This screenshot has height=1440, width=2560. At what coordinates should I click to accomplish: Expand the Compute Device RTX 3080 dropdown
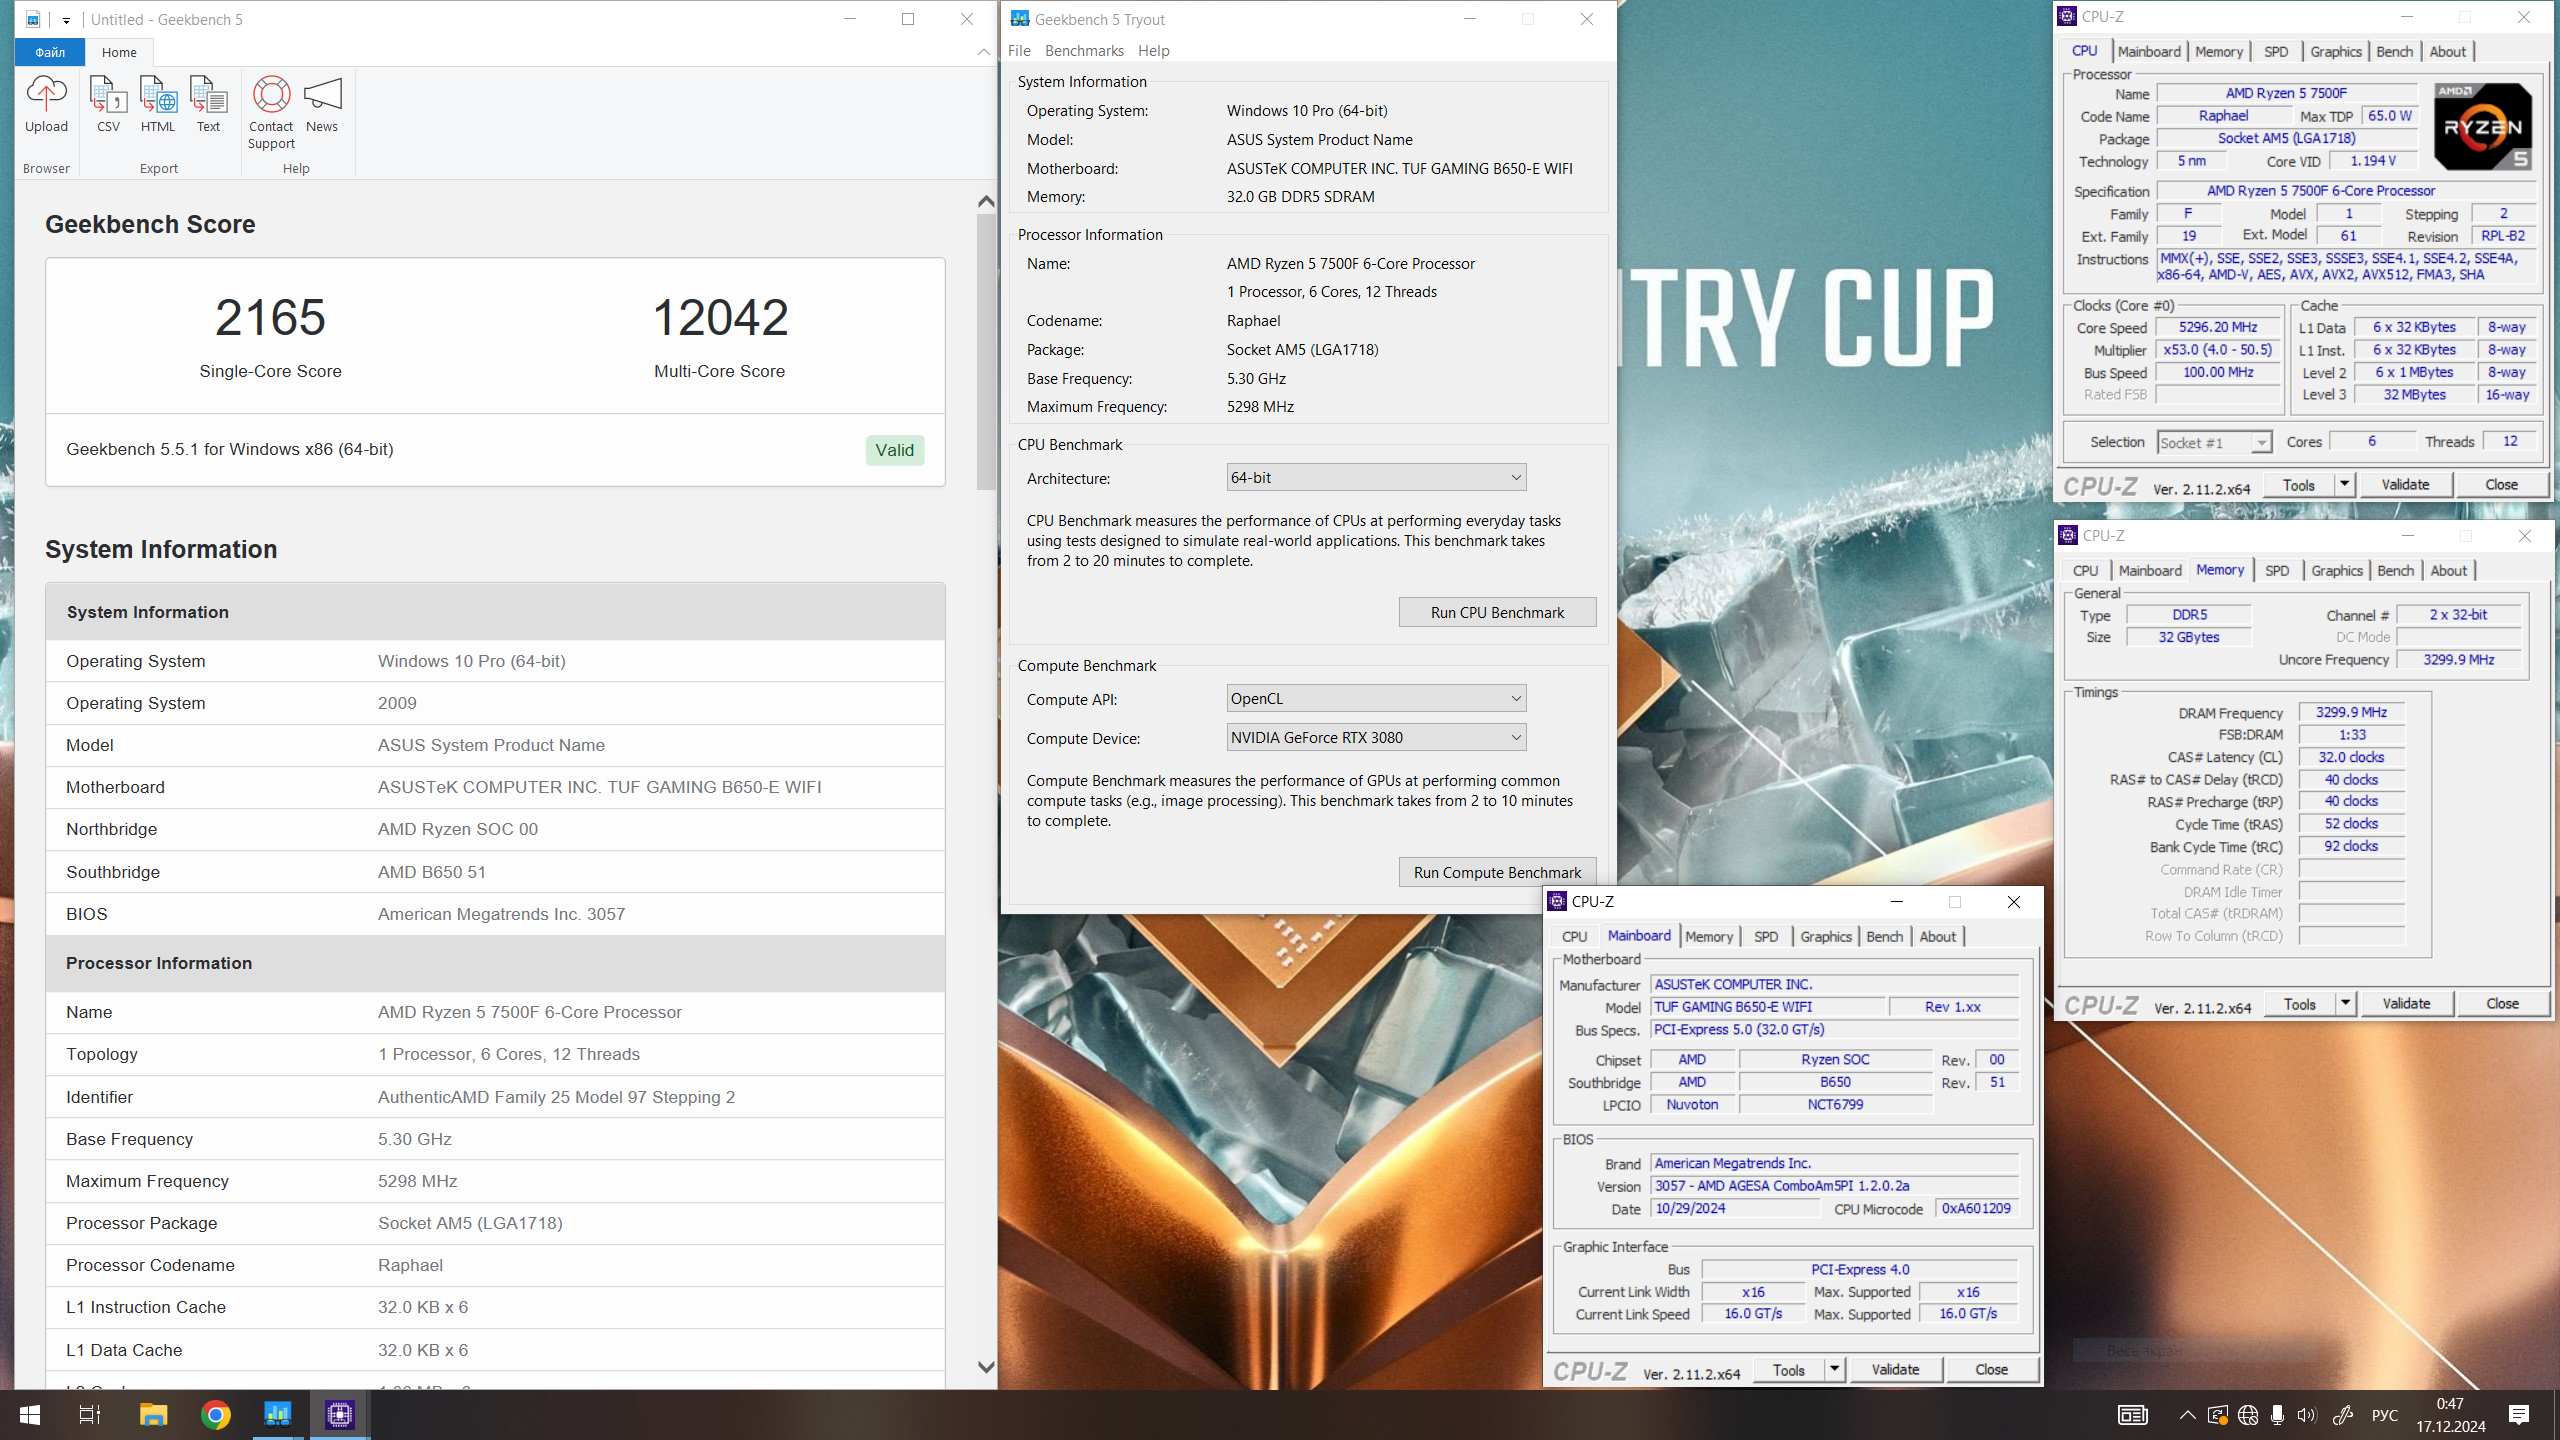[1376, 737]
